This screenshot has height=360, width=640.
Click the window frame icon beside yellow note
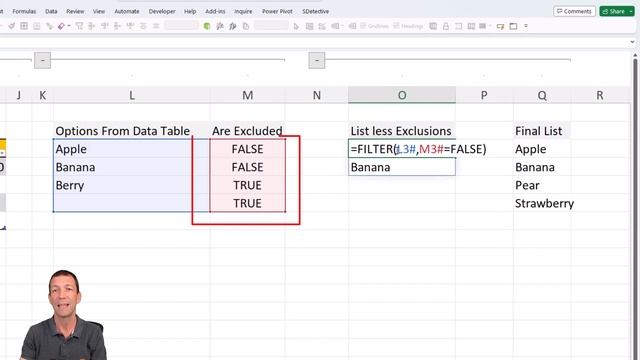[x=513, y=26]
